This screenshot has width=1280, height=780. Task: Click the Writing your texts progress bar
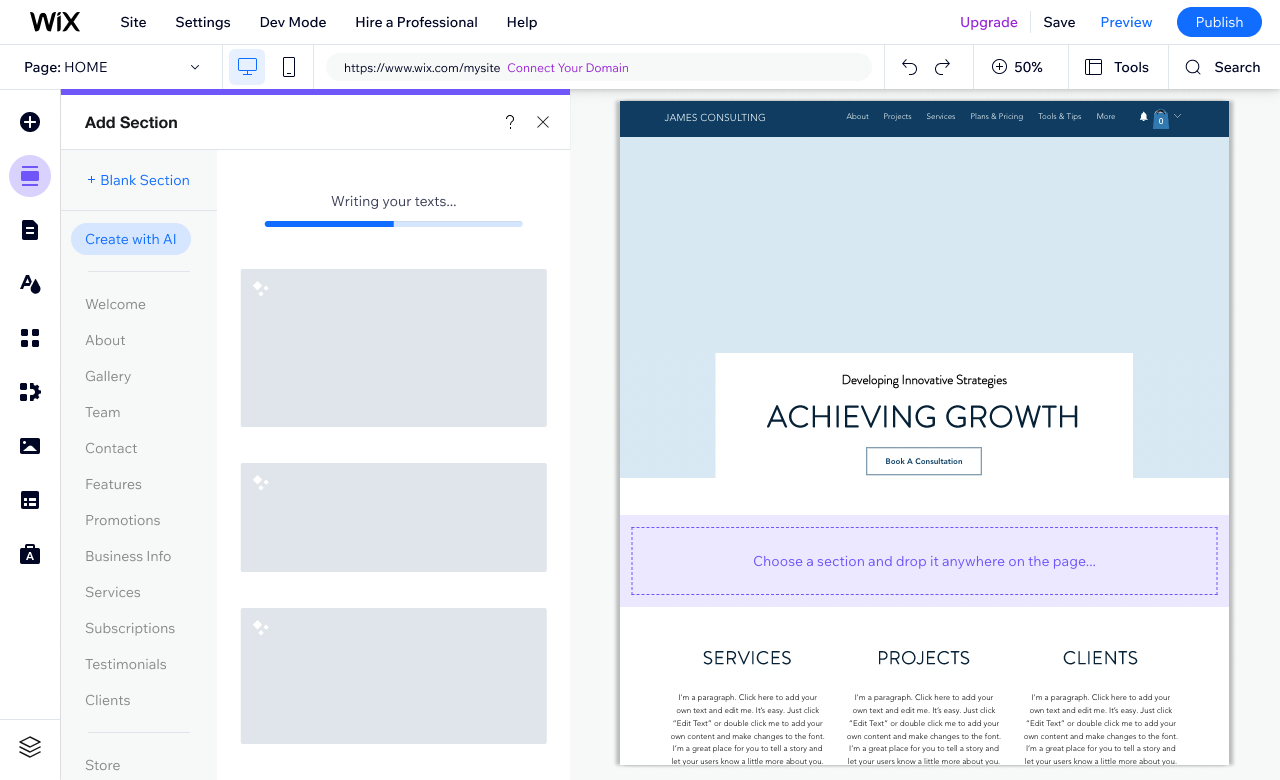tap(394, 224)
